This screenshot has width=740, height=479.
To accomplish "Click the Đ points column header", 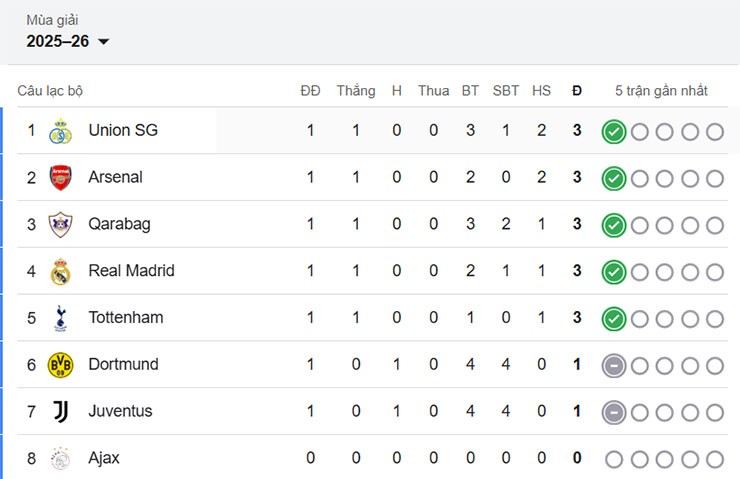I will pyautogui.click(x=577, y=91).
